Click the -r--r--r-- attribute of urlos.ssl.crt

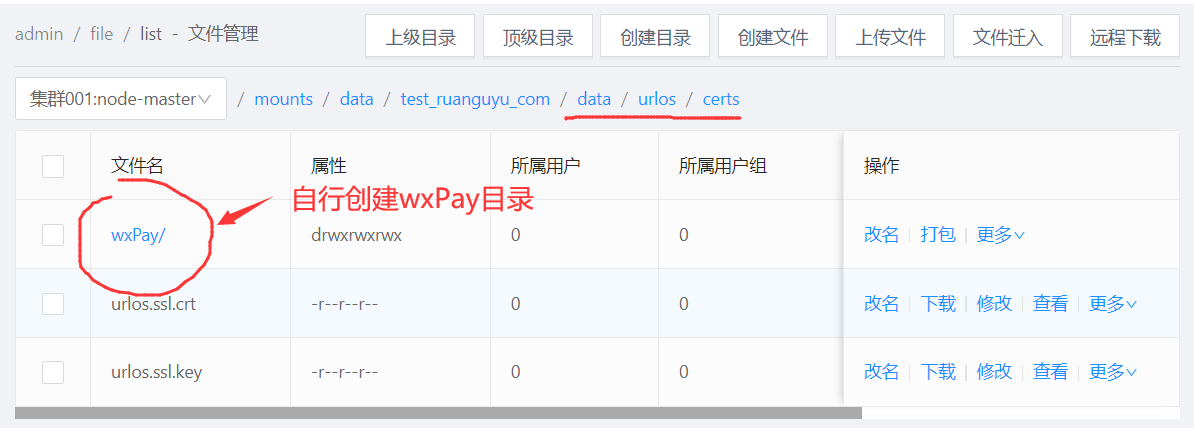click(344, 304)
